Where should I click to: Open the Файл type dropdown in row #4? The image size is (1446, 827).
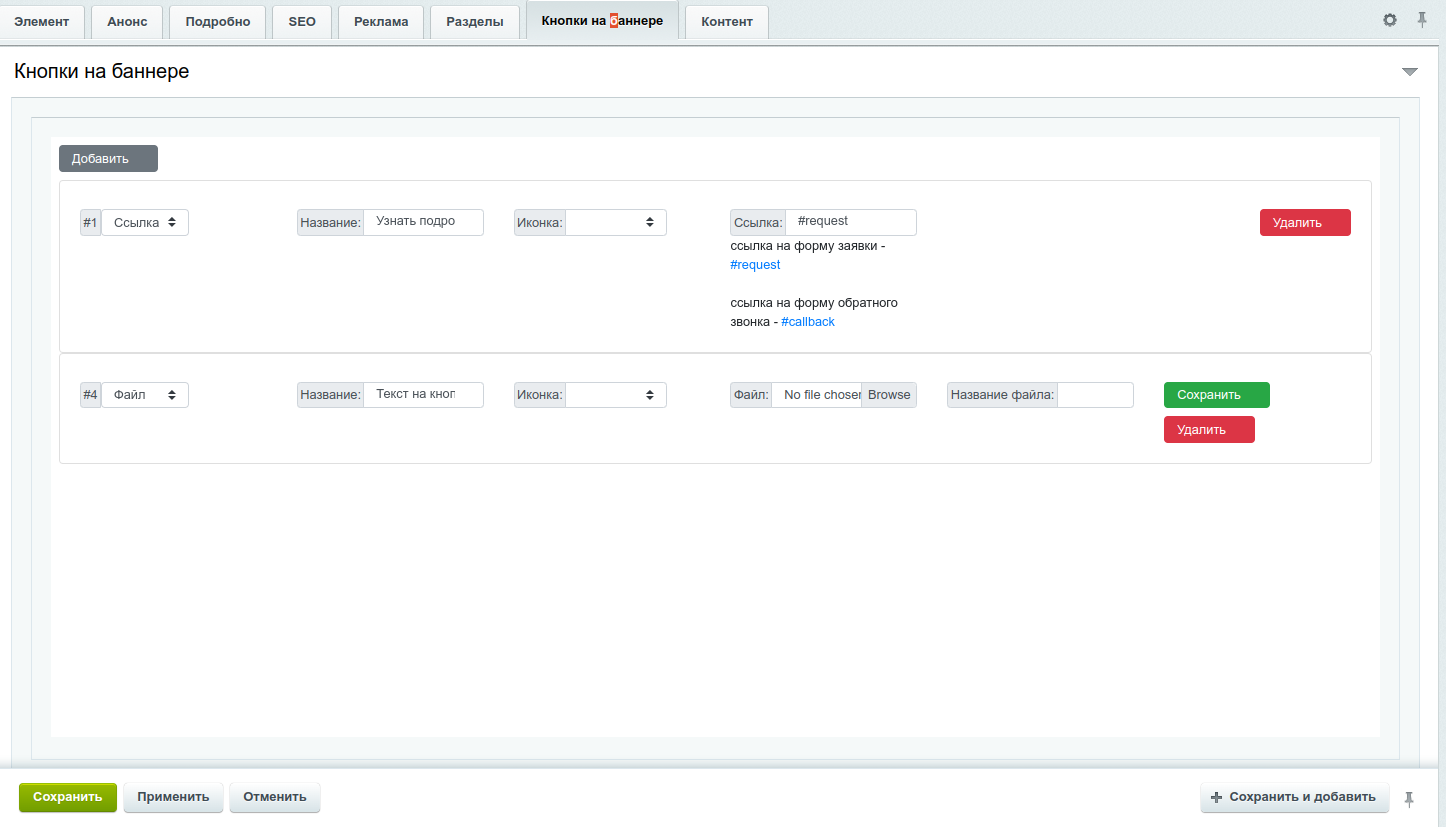[x=145, y=395]
